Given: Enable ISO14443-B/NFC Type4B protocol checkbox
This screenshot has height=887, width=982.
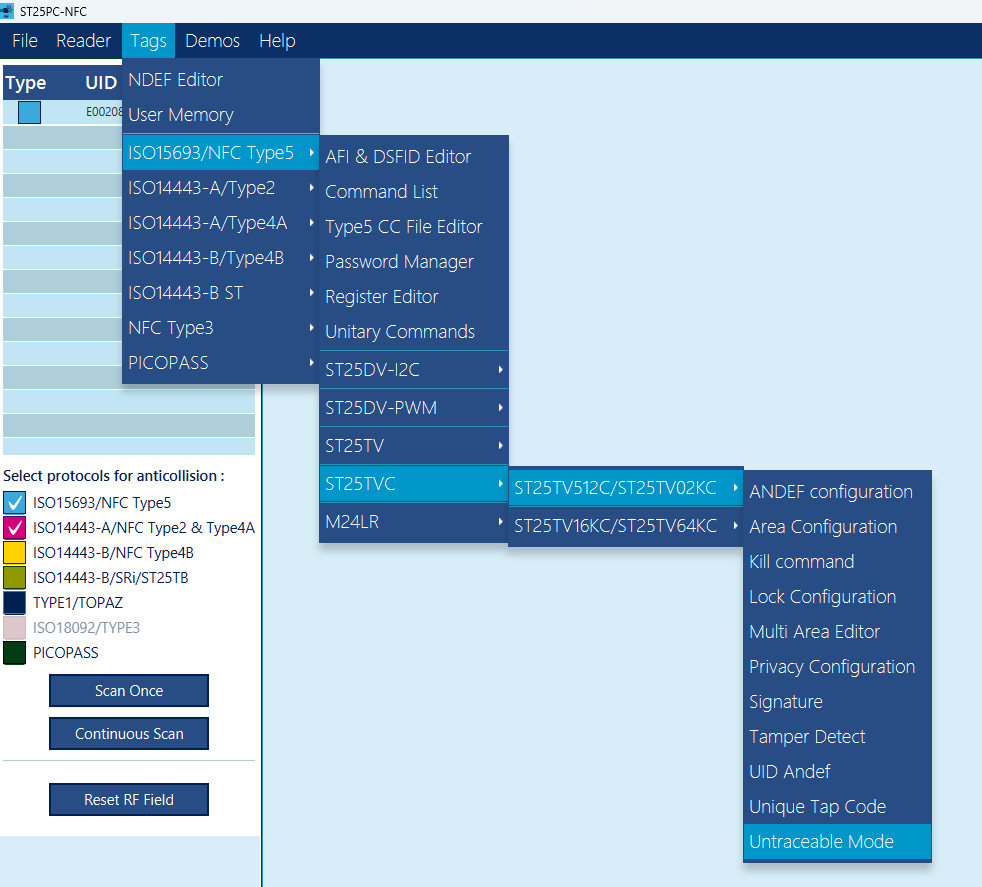Looking at the screenshot, I should pos(14,552).
